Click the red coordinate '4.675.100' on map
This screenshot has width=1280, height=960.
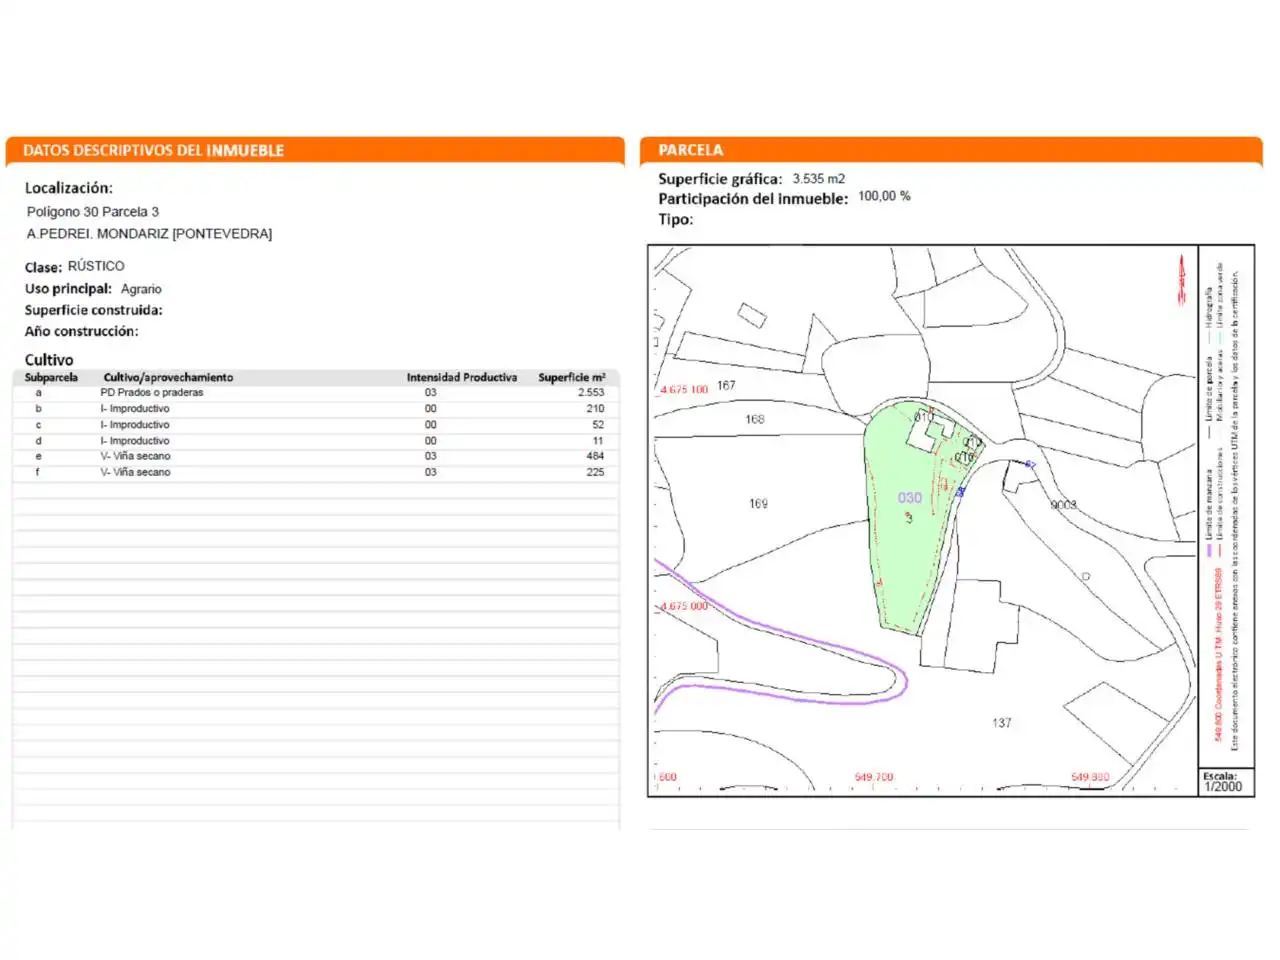pos(684,389)
